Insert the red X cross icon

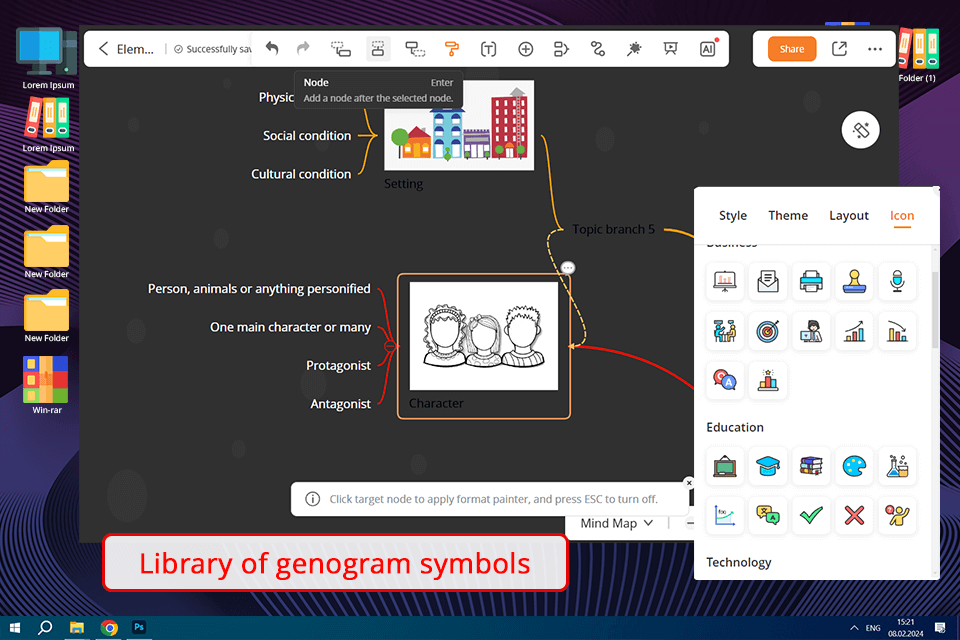tap(854, 516)
